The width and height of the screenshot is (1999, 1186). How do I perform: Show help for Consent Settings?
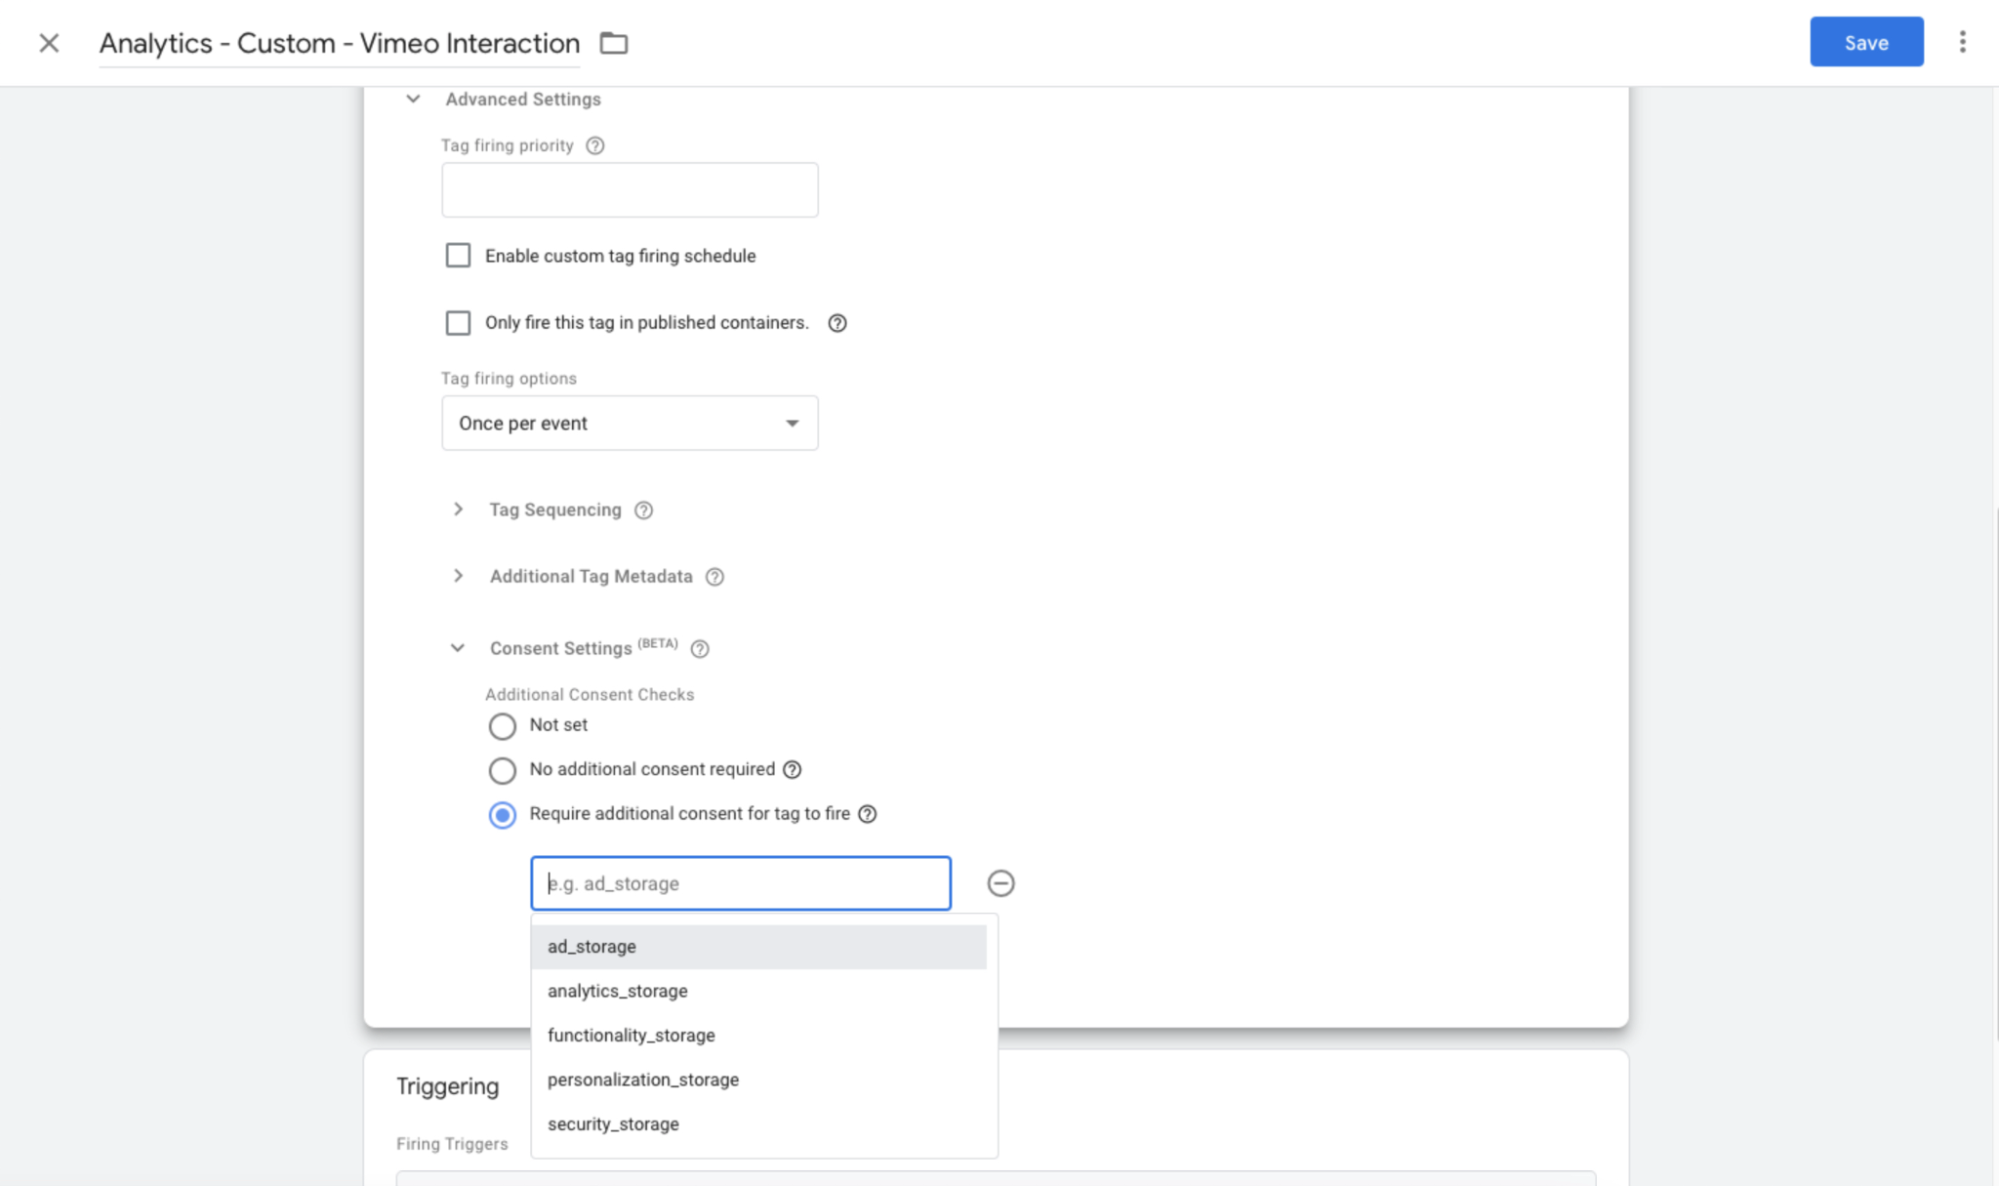tap(700, 649)
